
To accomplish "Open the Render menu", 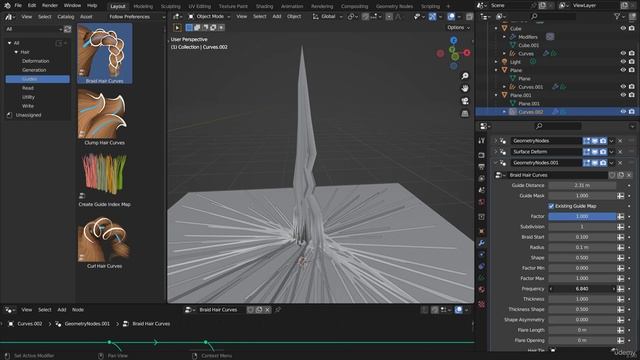I will pos(50,6).
